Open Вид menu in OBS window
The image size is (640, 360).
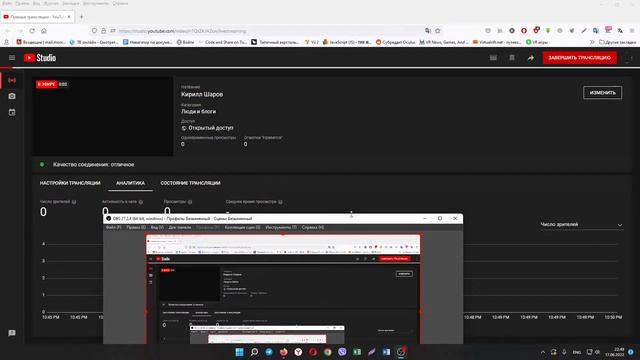[x=157, y=227]
